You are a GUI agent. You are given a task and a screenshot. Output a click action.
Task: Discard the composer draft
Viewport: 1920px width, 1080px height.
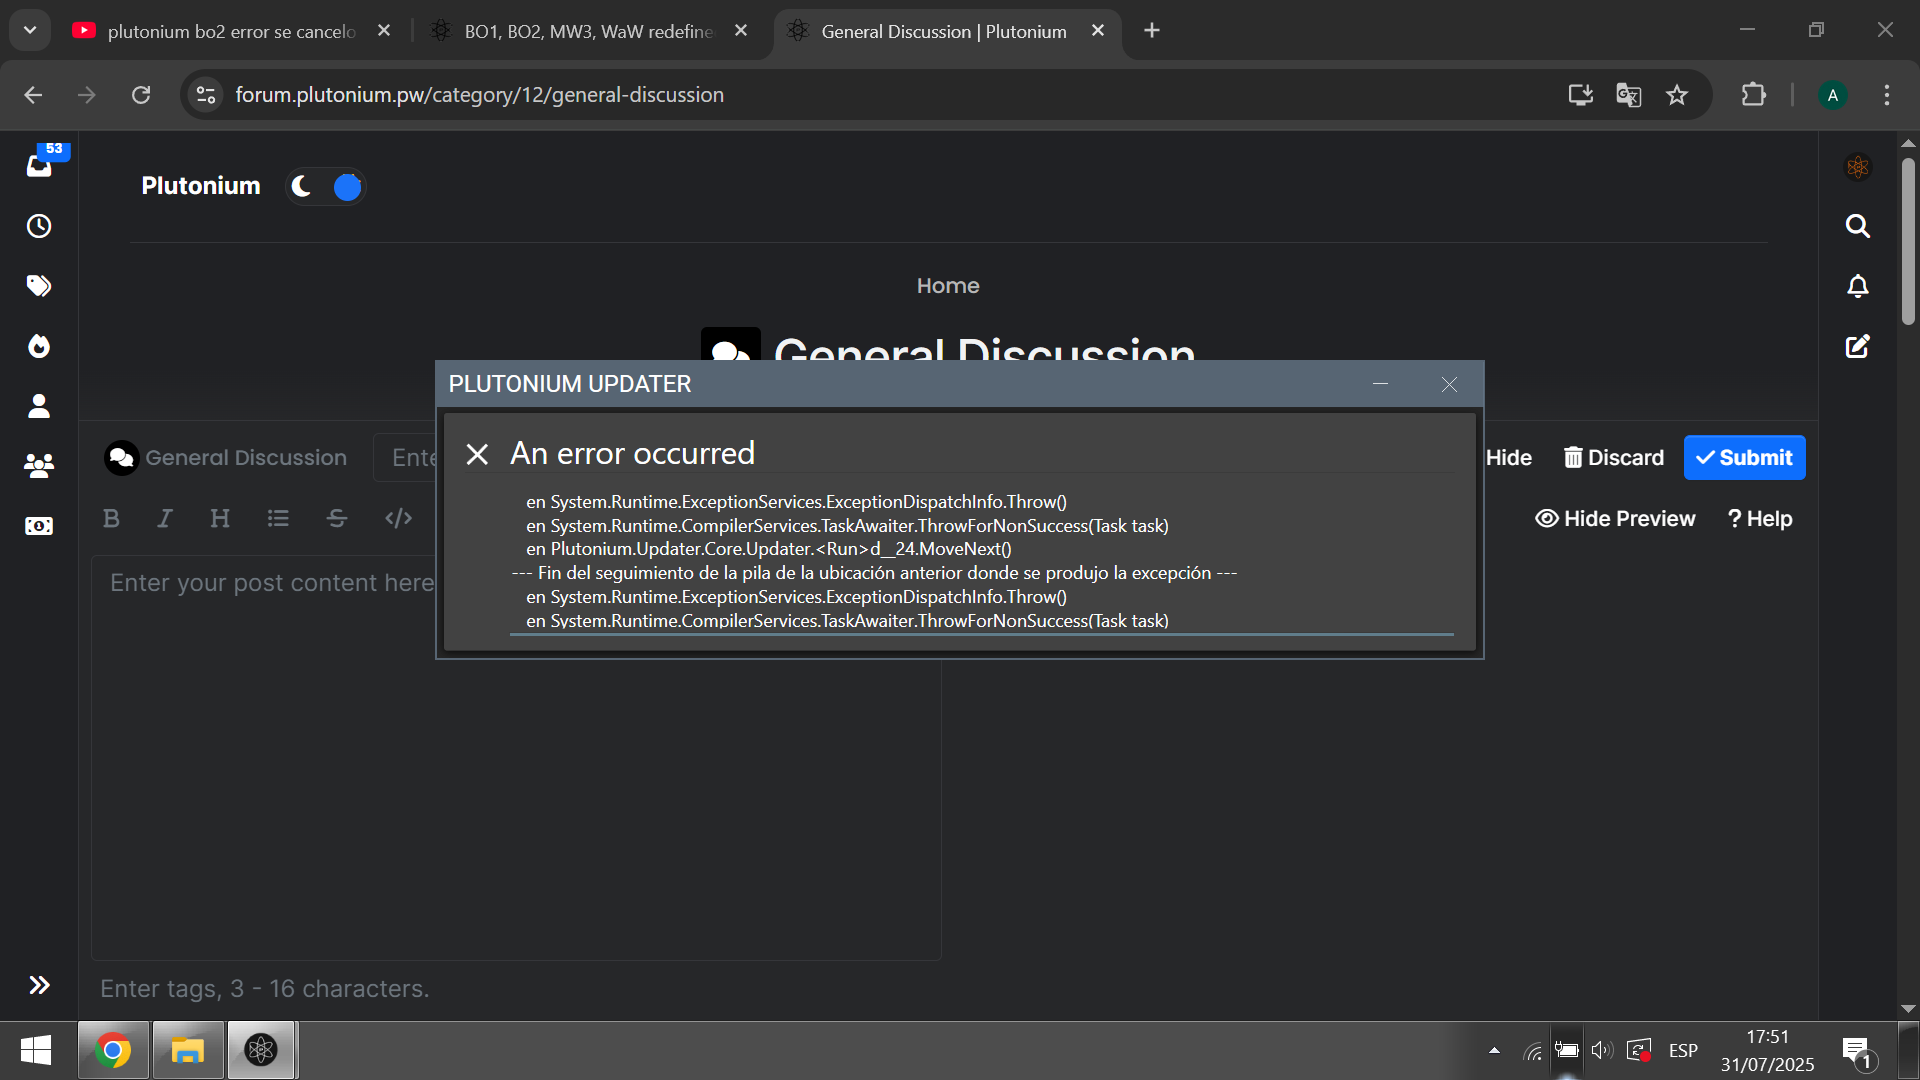pos(1614,458)
